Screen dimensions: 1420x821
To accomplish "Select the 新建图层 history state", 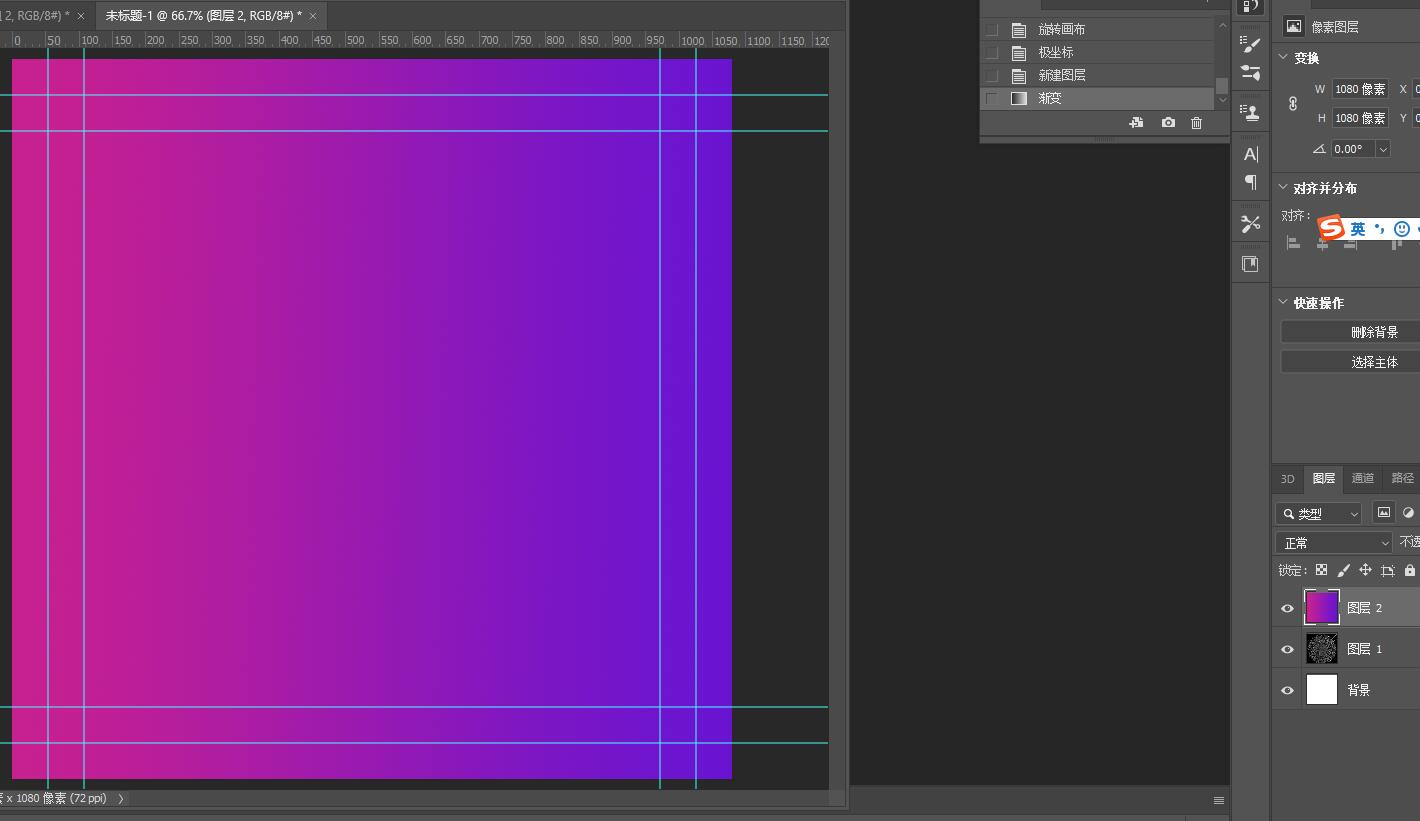I will pyautogui.click(x=1098, y=75).
